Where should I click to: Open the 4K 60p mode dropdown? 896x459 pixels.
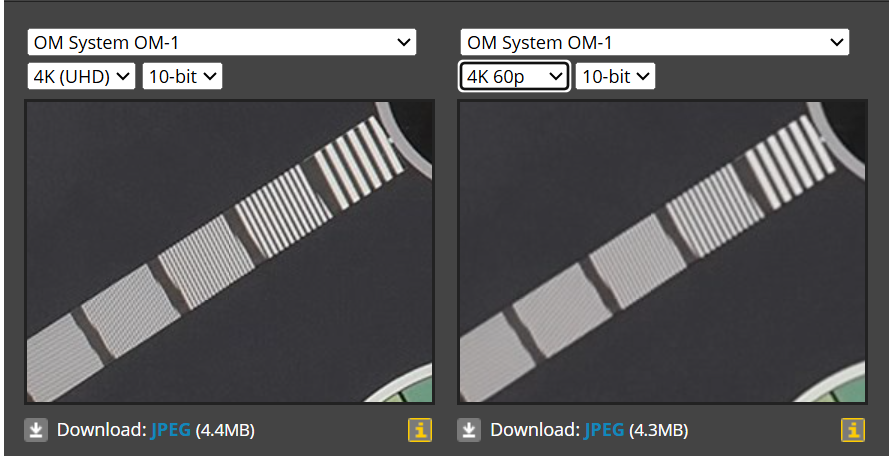pos(514,77)
